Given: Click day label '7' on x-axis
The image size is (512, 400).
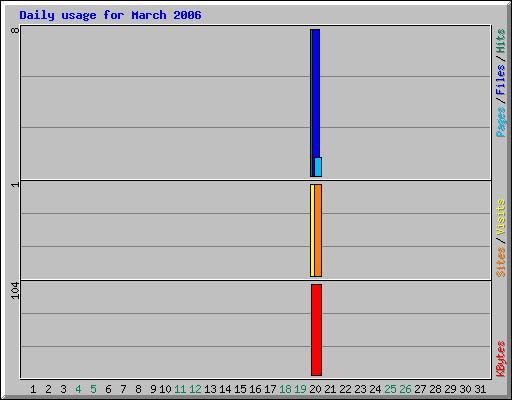Looking at the screenshot, I should 123,389.
